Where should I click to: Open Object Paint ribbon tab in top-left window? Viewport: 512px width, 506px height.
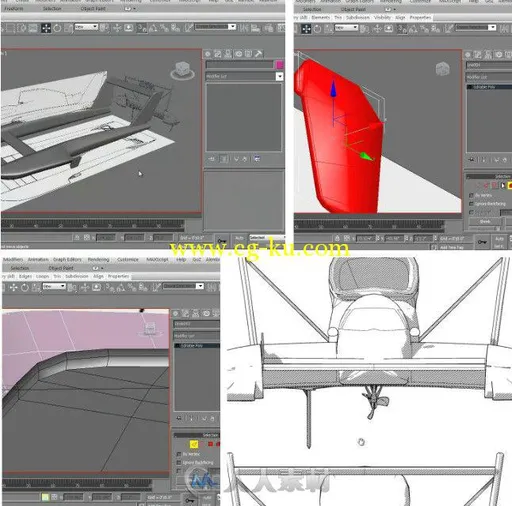[93, 9]
